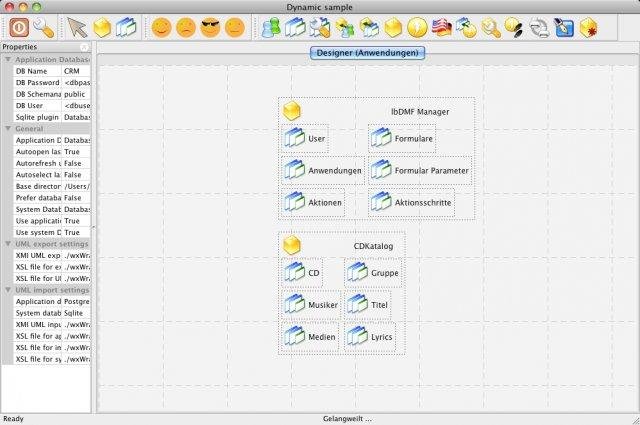This screenshot has height=425, width=640.
Task: Open the Titel form item
Action: (367, 305)
